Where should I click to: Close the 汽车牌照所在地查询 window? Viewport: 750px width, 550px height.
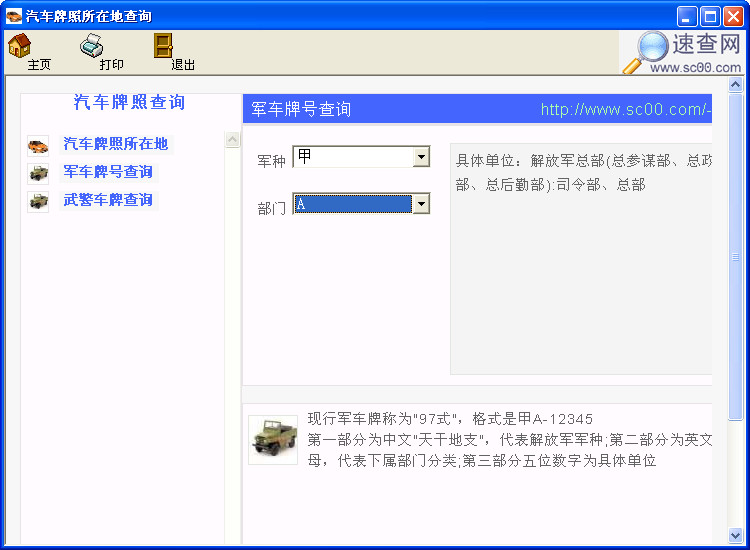733,17
